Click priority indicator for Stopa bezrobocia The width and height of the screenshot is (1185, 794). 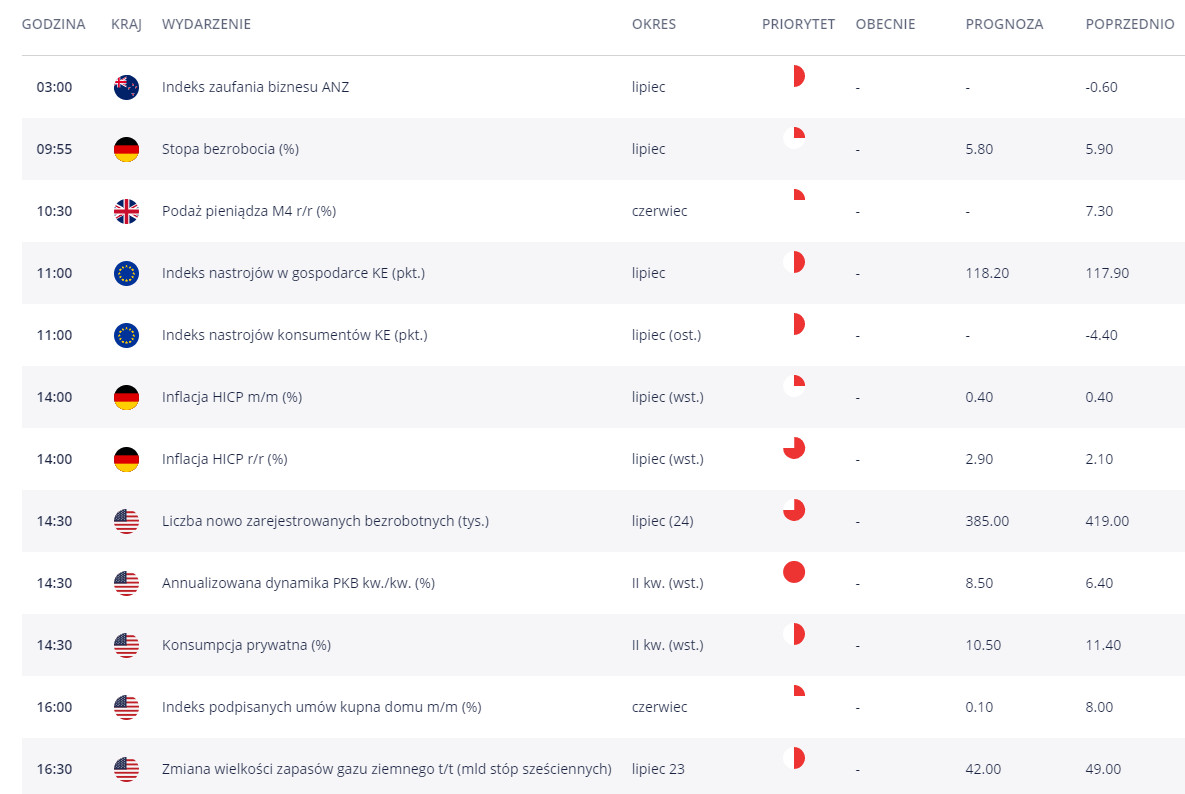[x=794, y=138]
